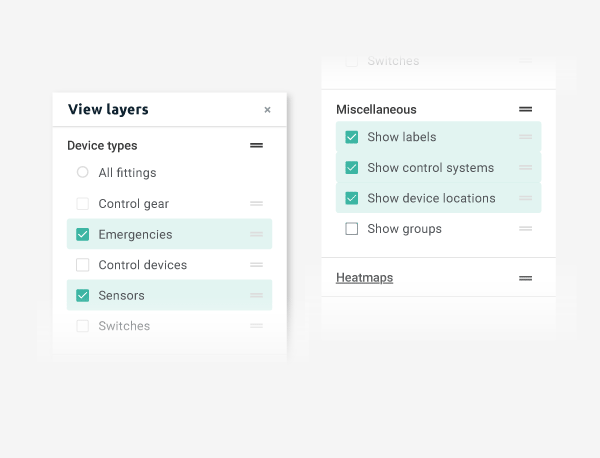Click the Show groups label text
Image resolution: width=600 pixels, height=458 pixels.
[x=404, y=229]
